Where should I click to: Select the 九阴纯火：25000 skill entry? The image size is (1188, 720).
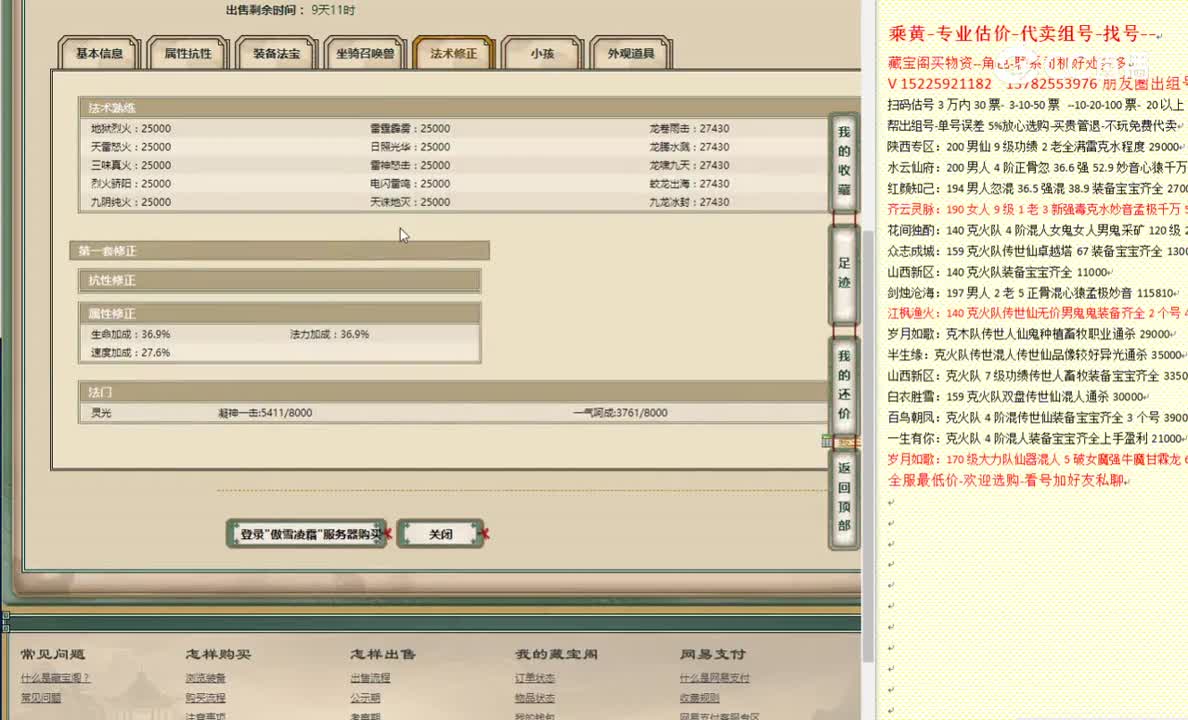click(130, 202)
